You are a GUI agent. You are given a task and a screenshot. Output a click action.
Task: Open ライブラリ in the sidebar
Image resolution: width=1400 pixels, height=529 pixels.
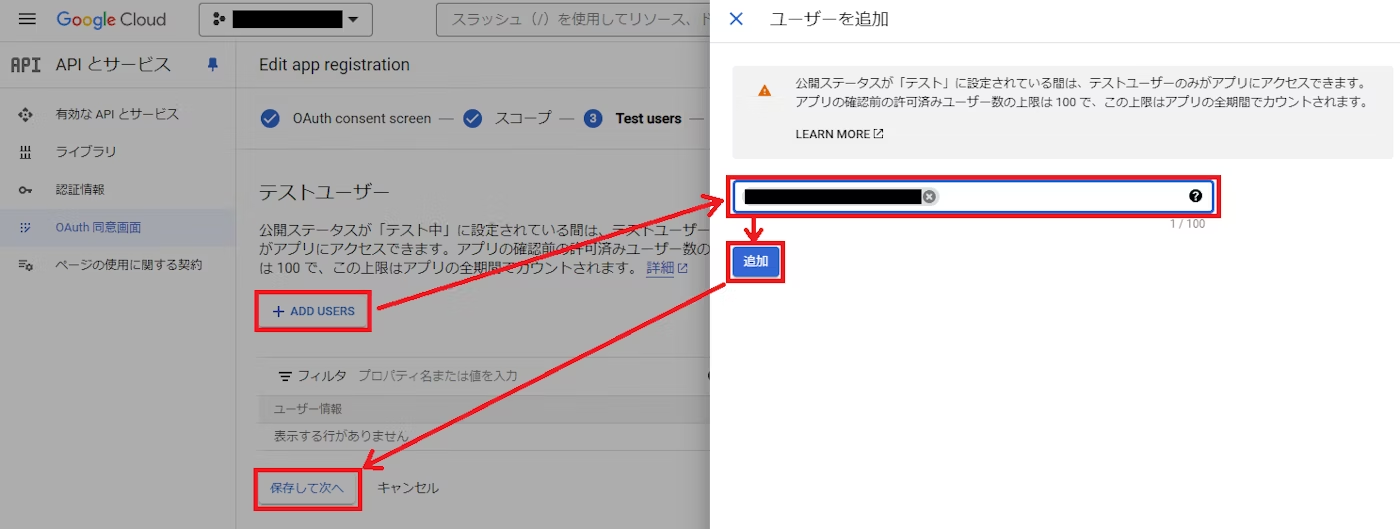(86, 152)
